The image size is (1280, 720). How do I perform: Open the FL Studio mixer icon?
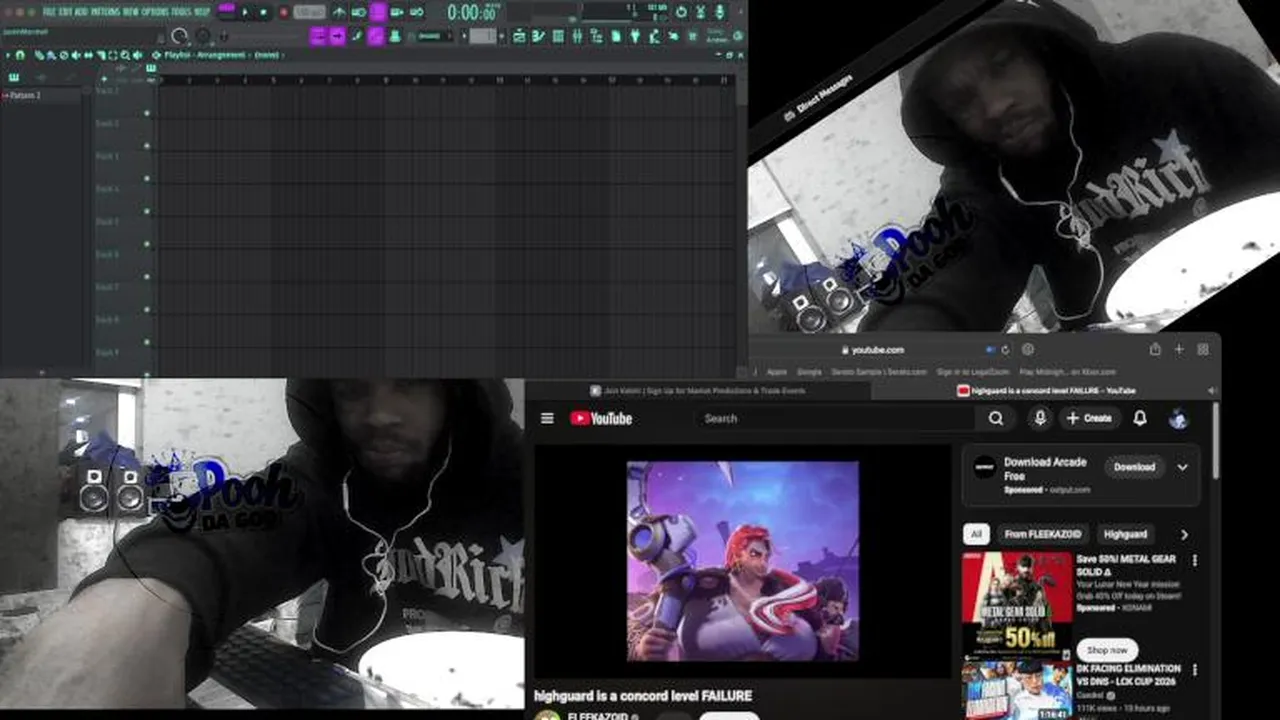pyautogui.click(x=577, y=36)
